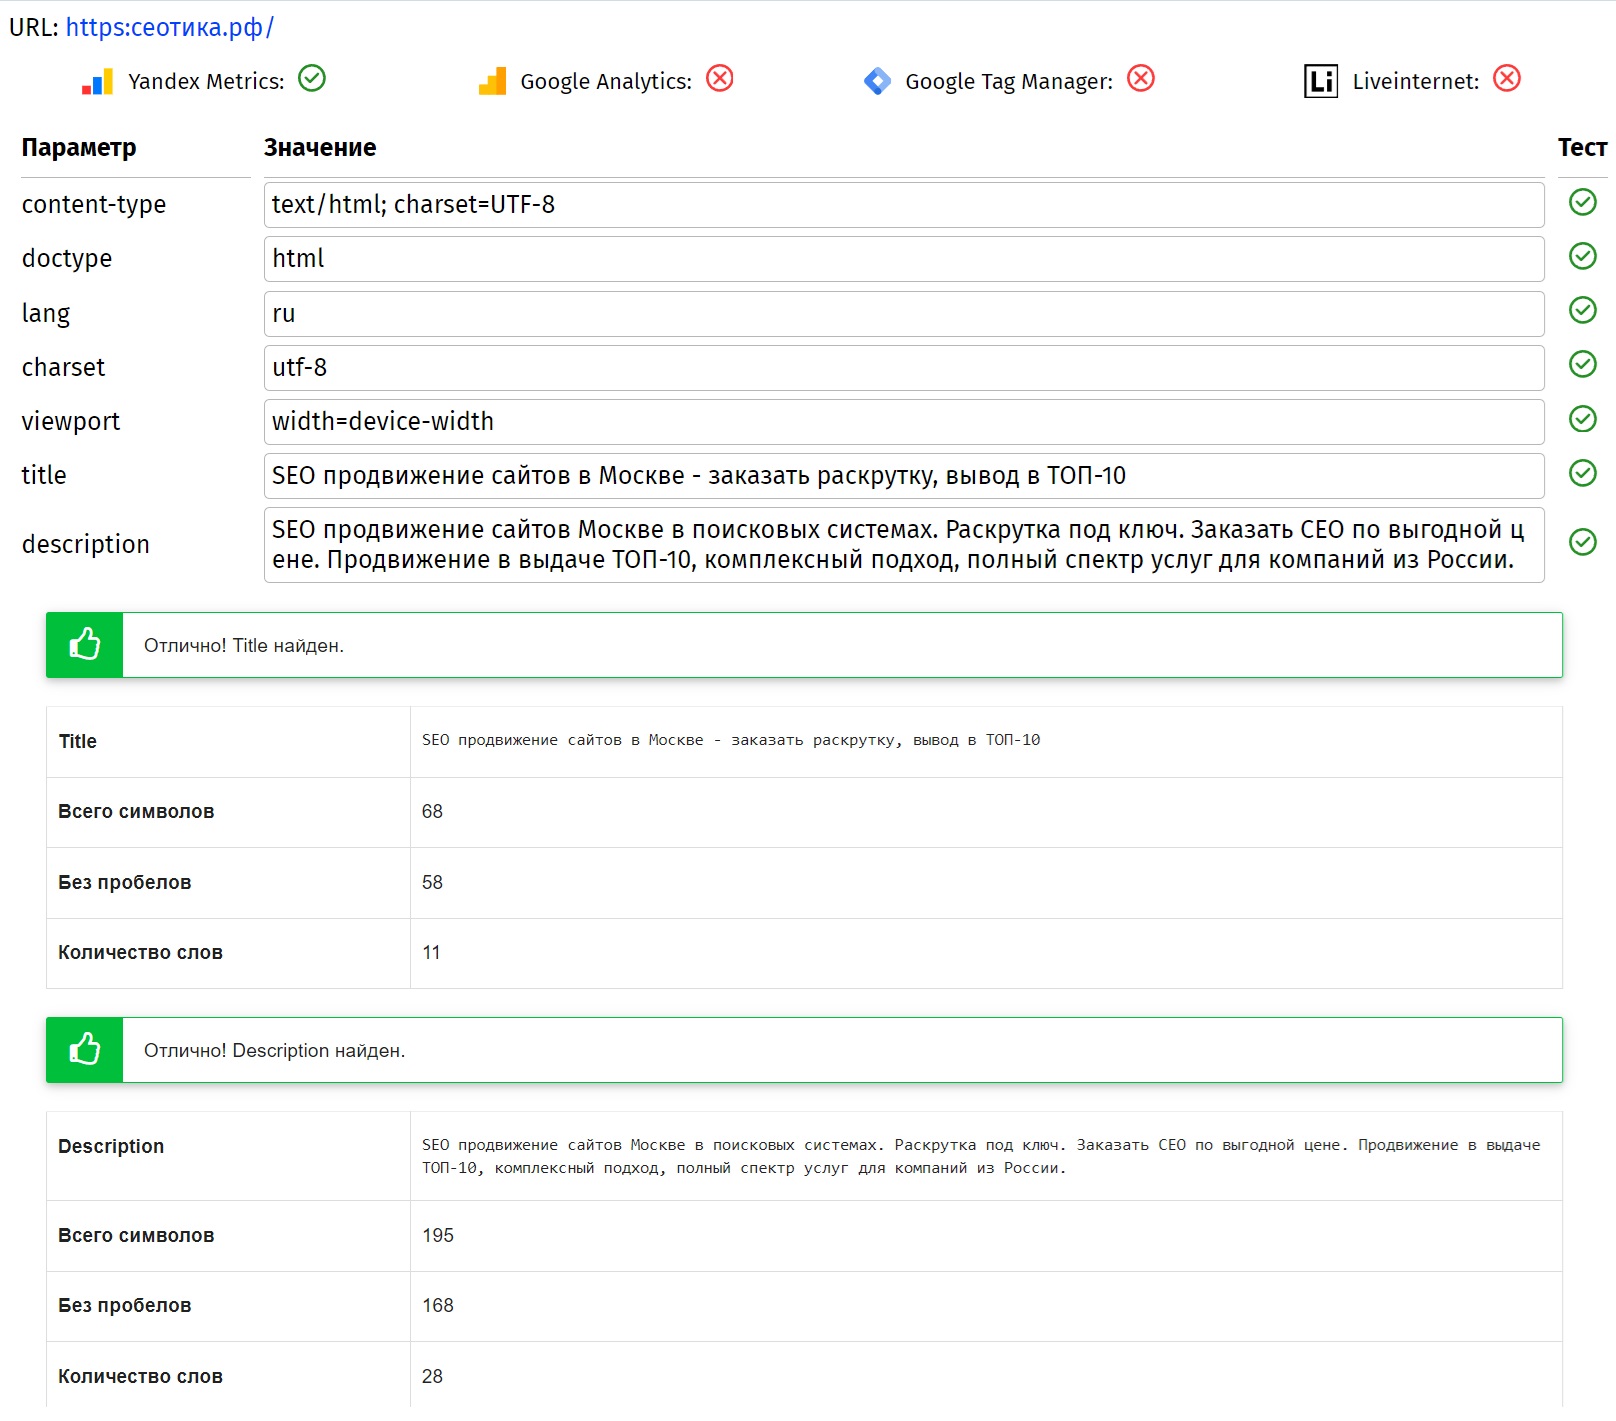Open the сеотика.рф URL link

[169, 27]
